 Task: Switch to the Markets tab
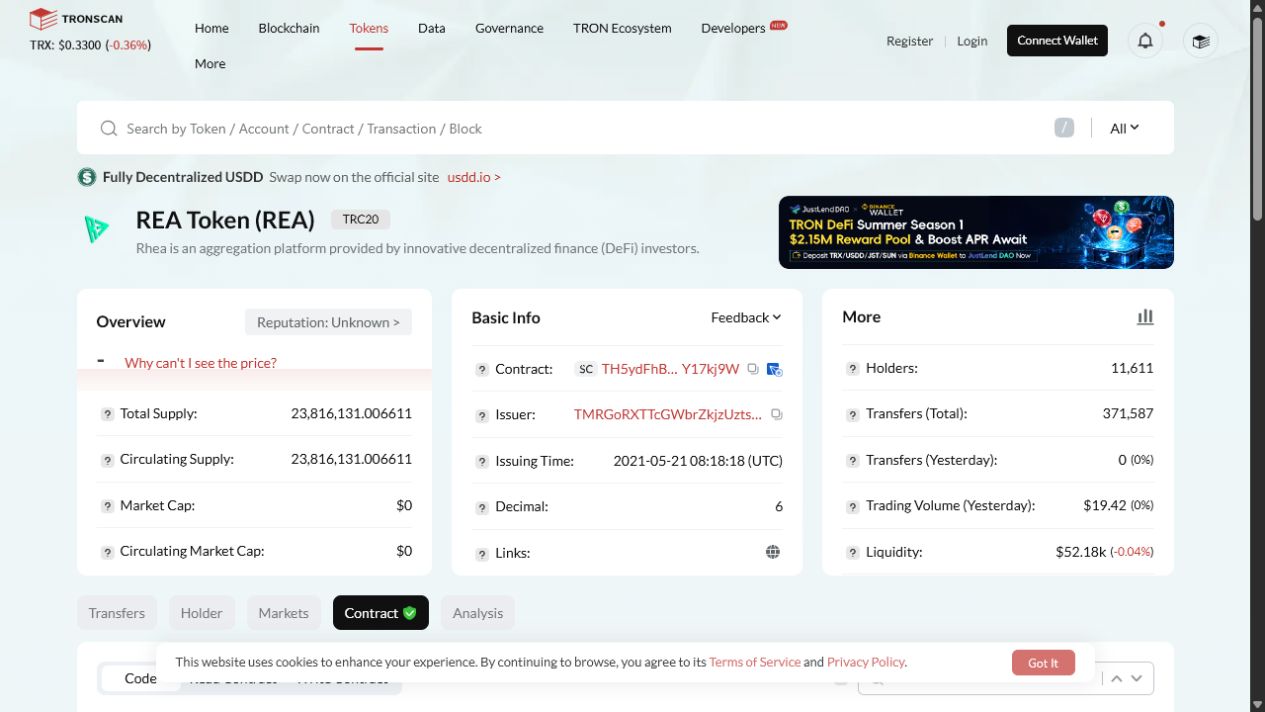click(x=284, y=613)
